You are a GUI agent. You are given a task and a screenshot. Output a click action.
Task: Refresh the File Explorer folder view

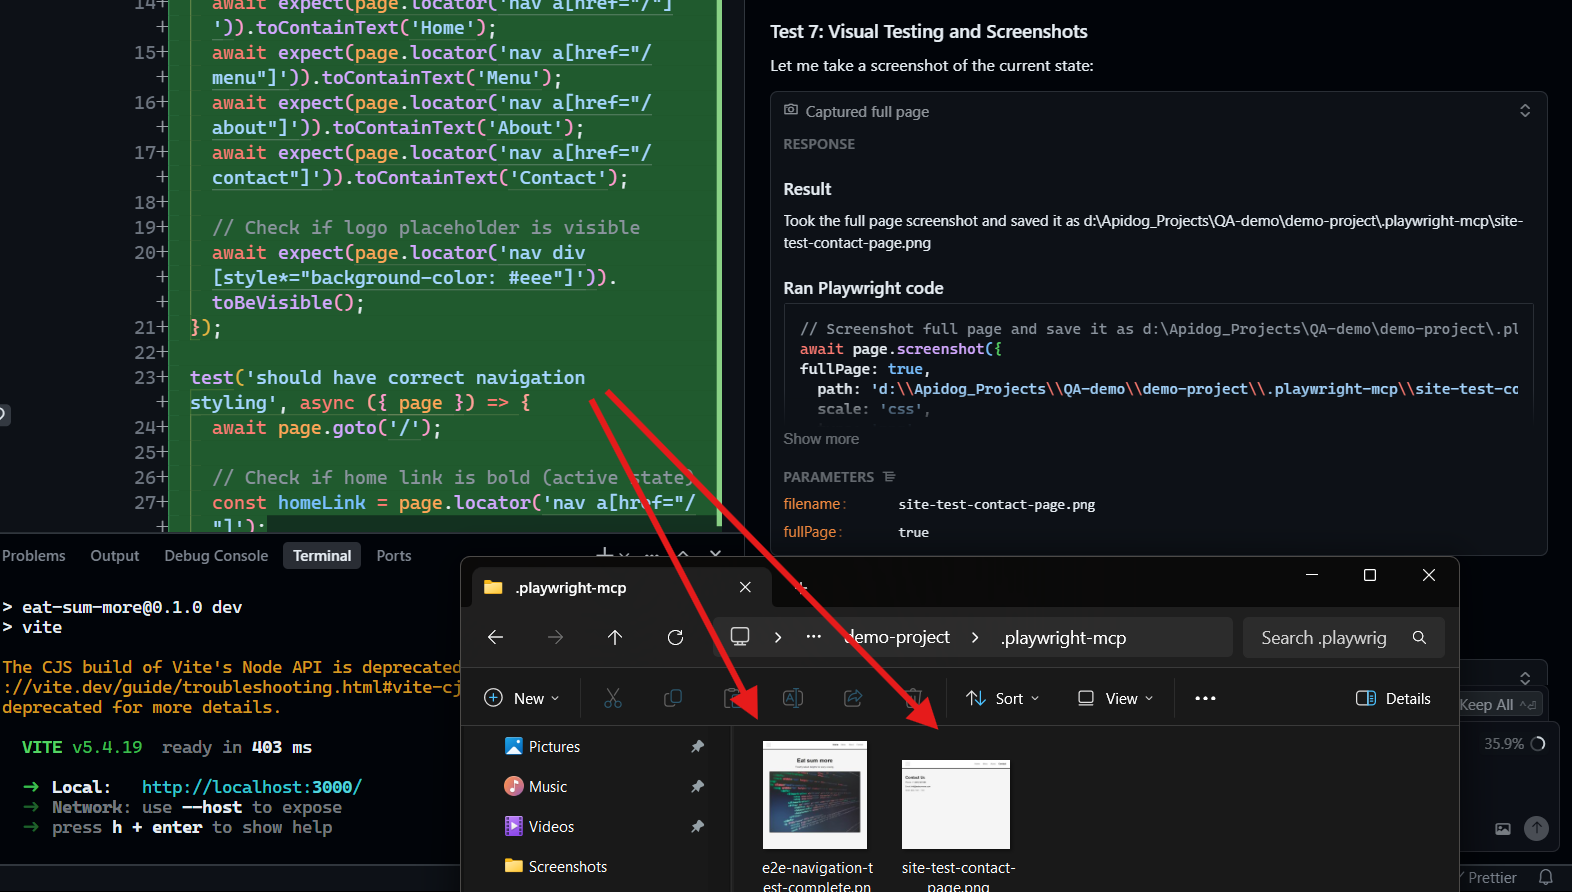(675, 637)
